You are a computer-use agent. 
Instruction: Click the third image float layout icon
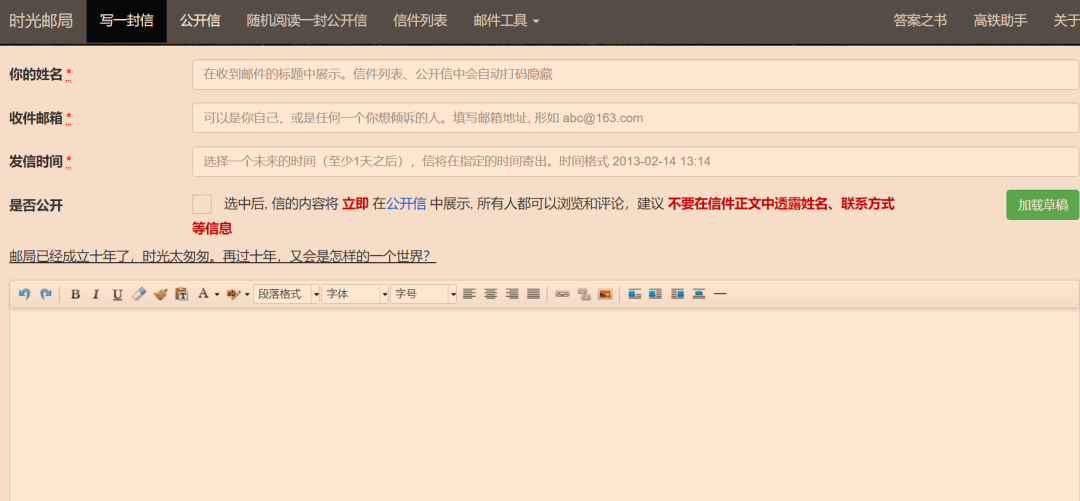678,294
